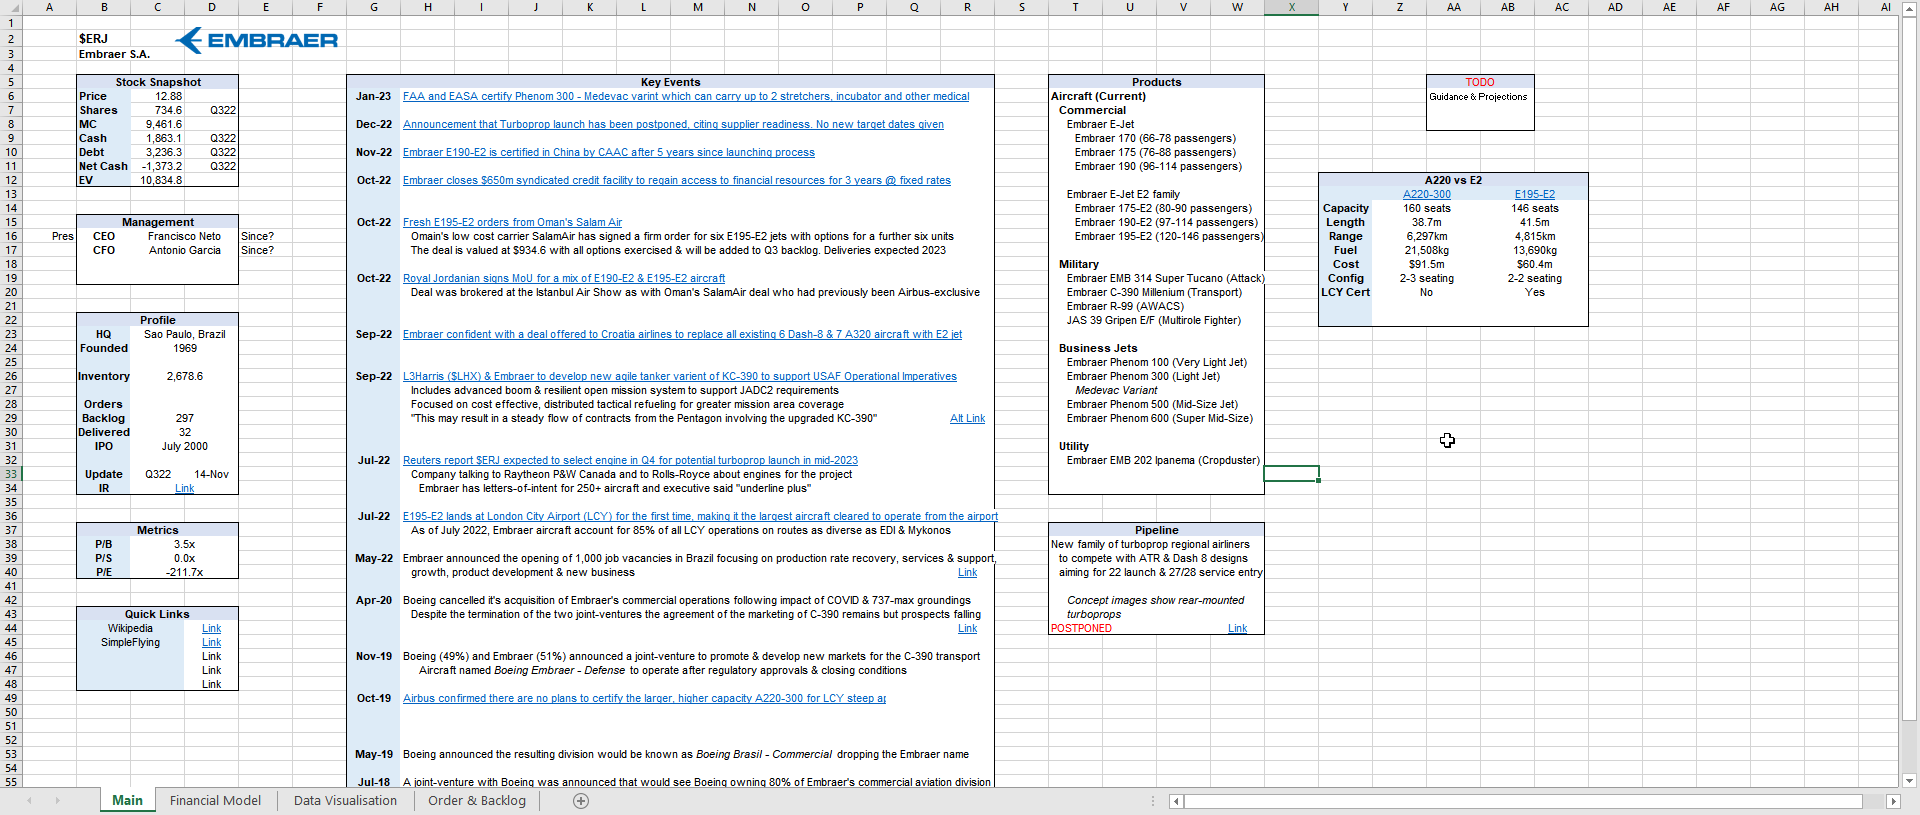Select the IPO date July 2000

(x=185, y=447)
